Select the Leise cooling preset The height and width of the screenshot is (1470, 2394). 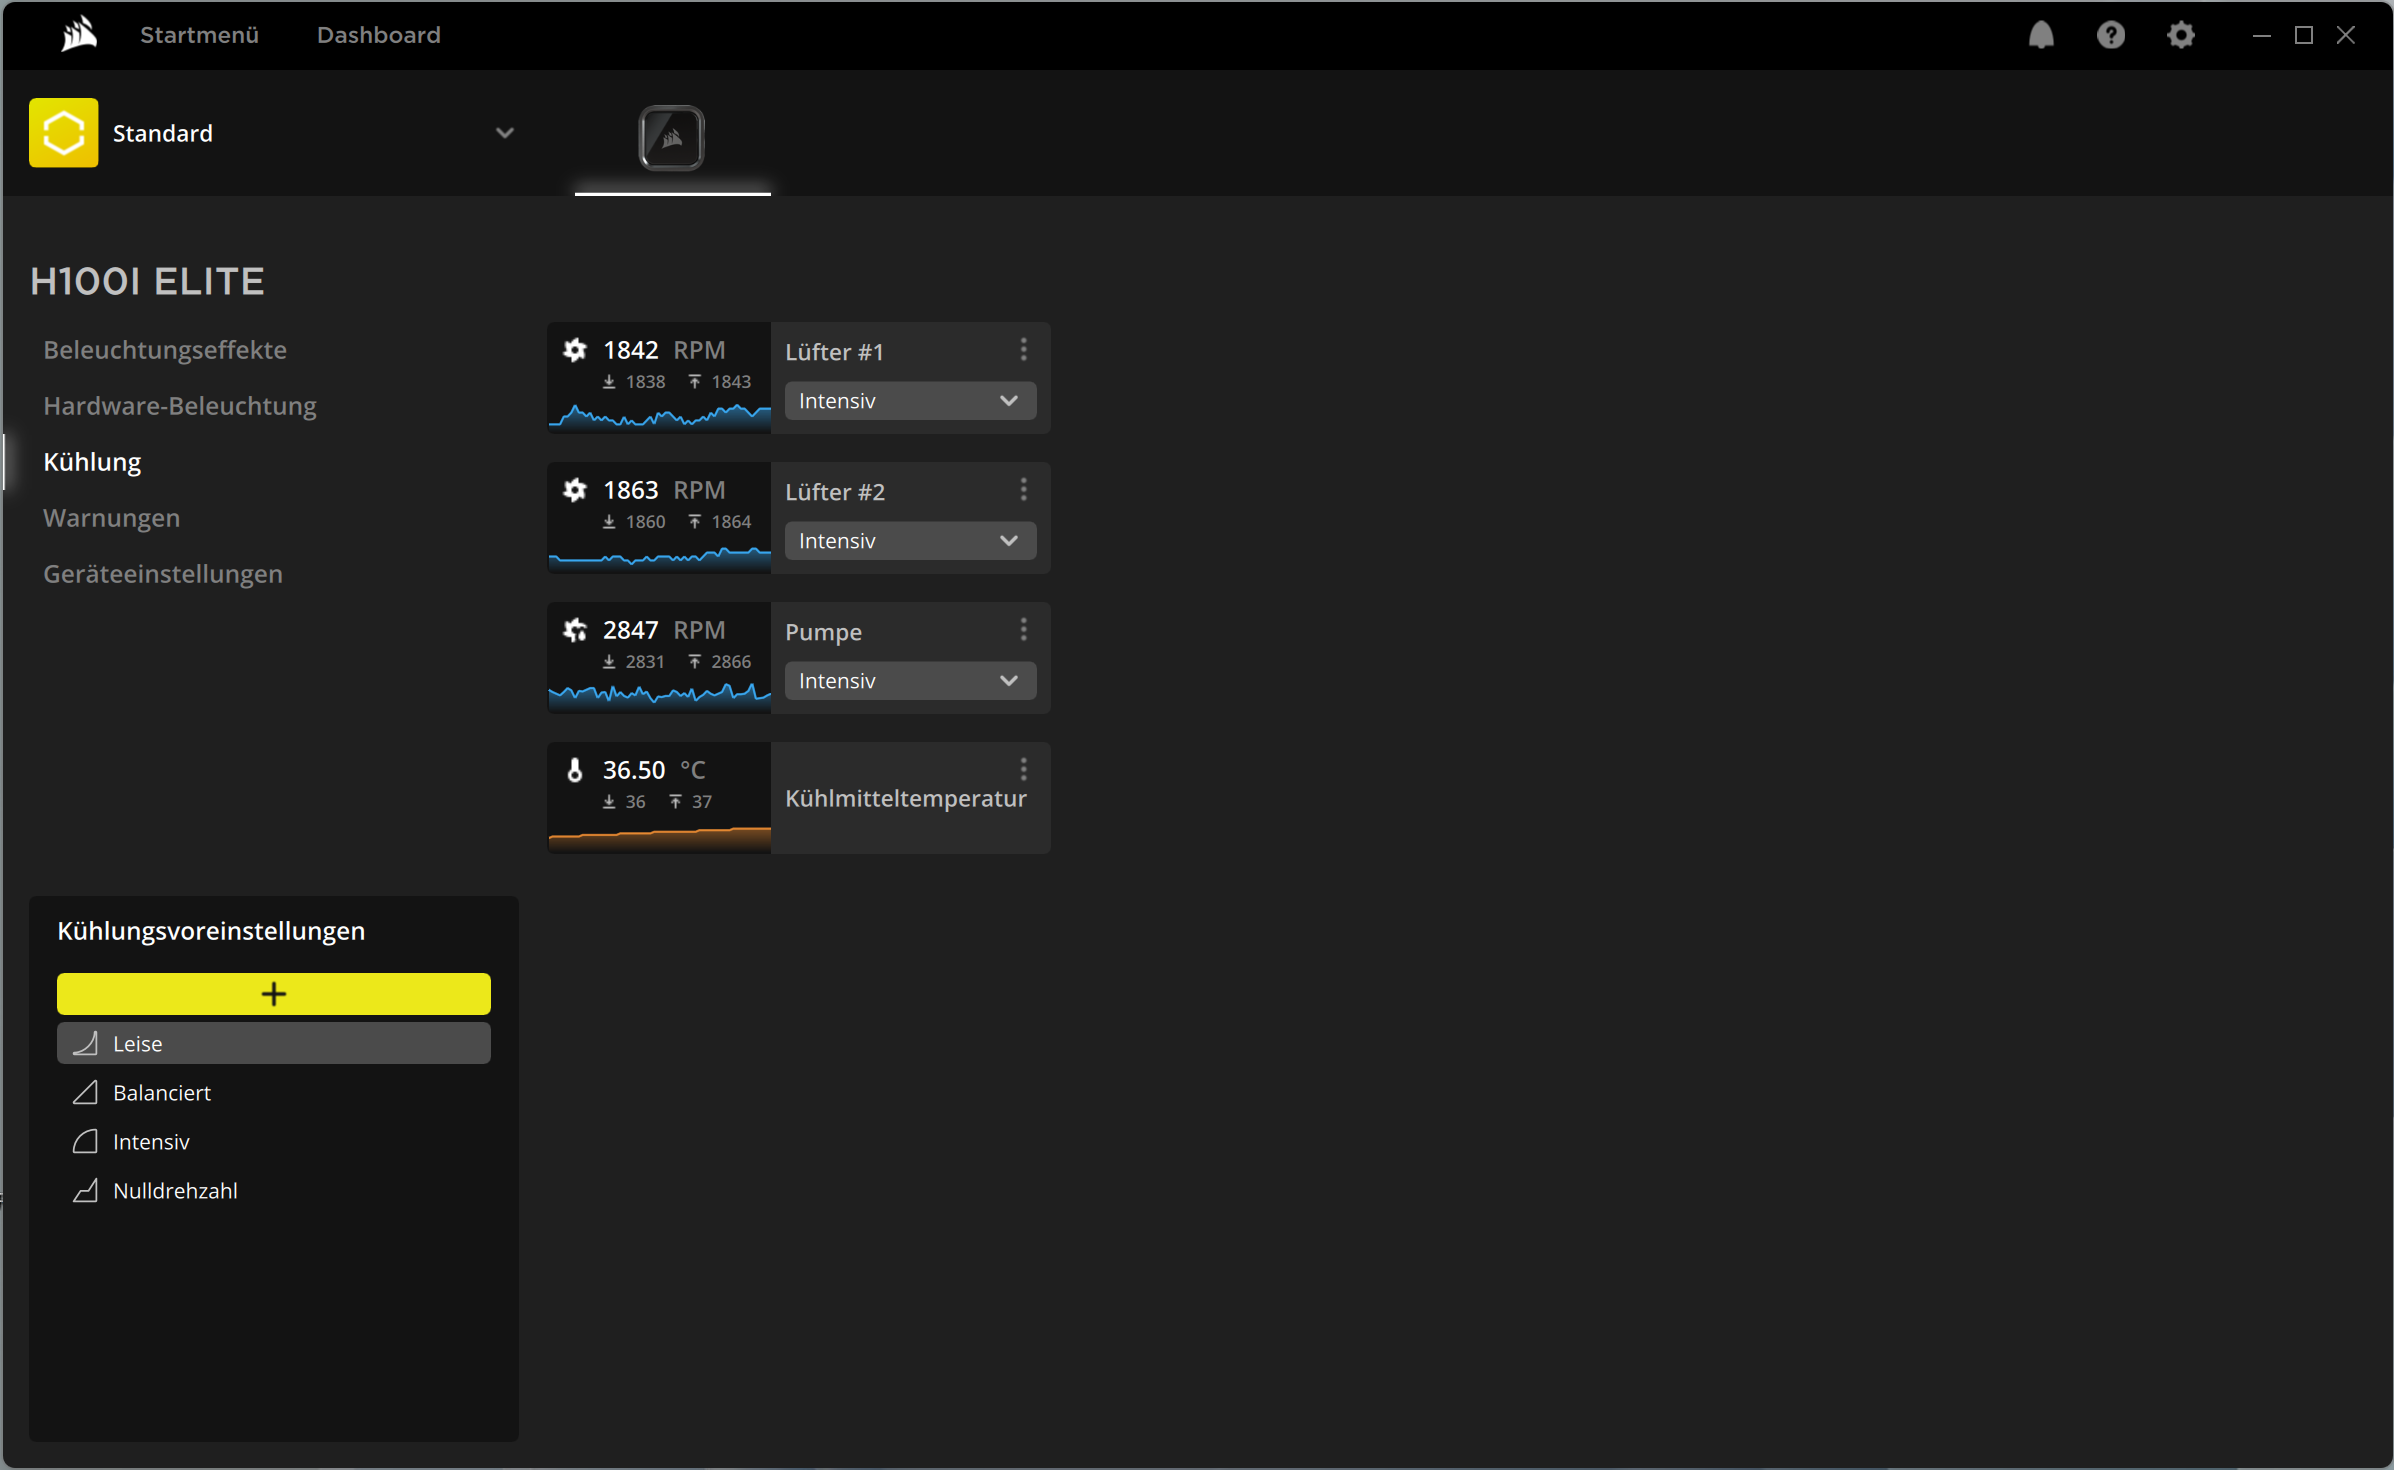click(x=274, y=1043)
